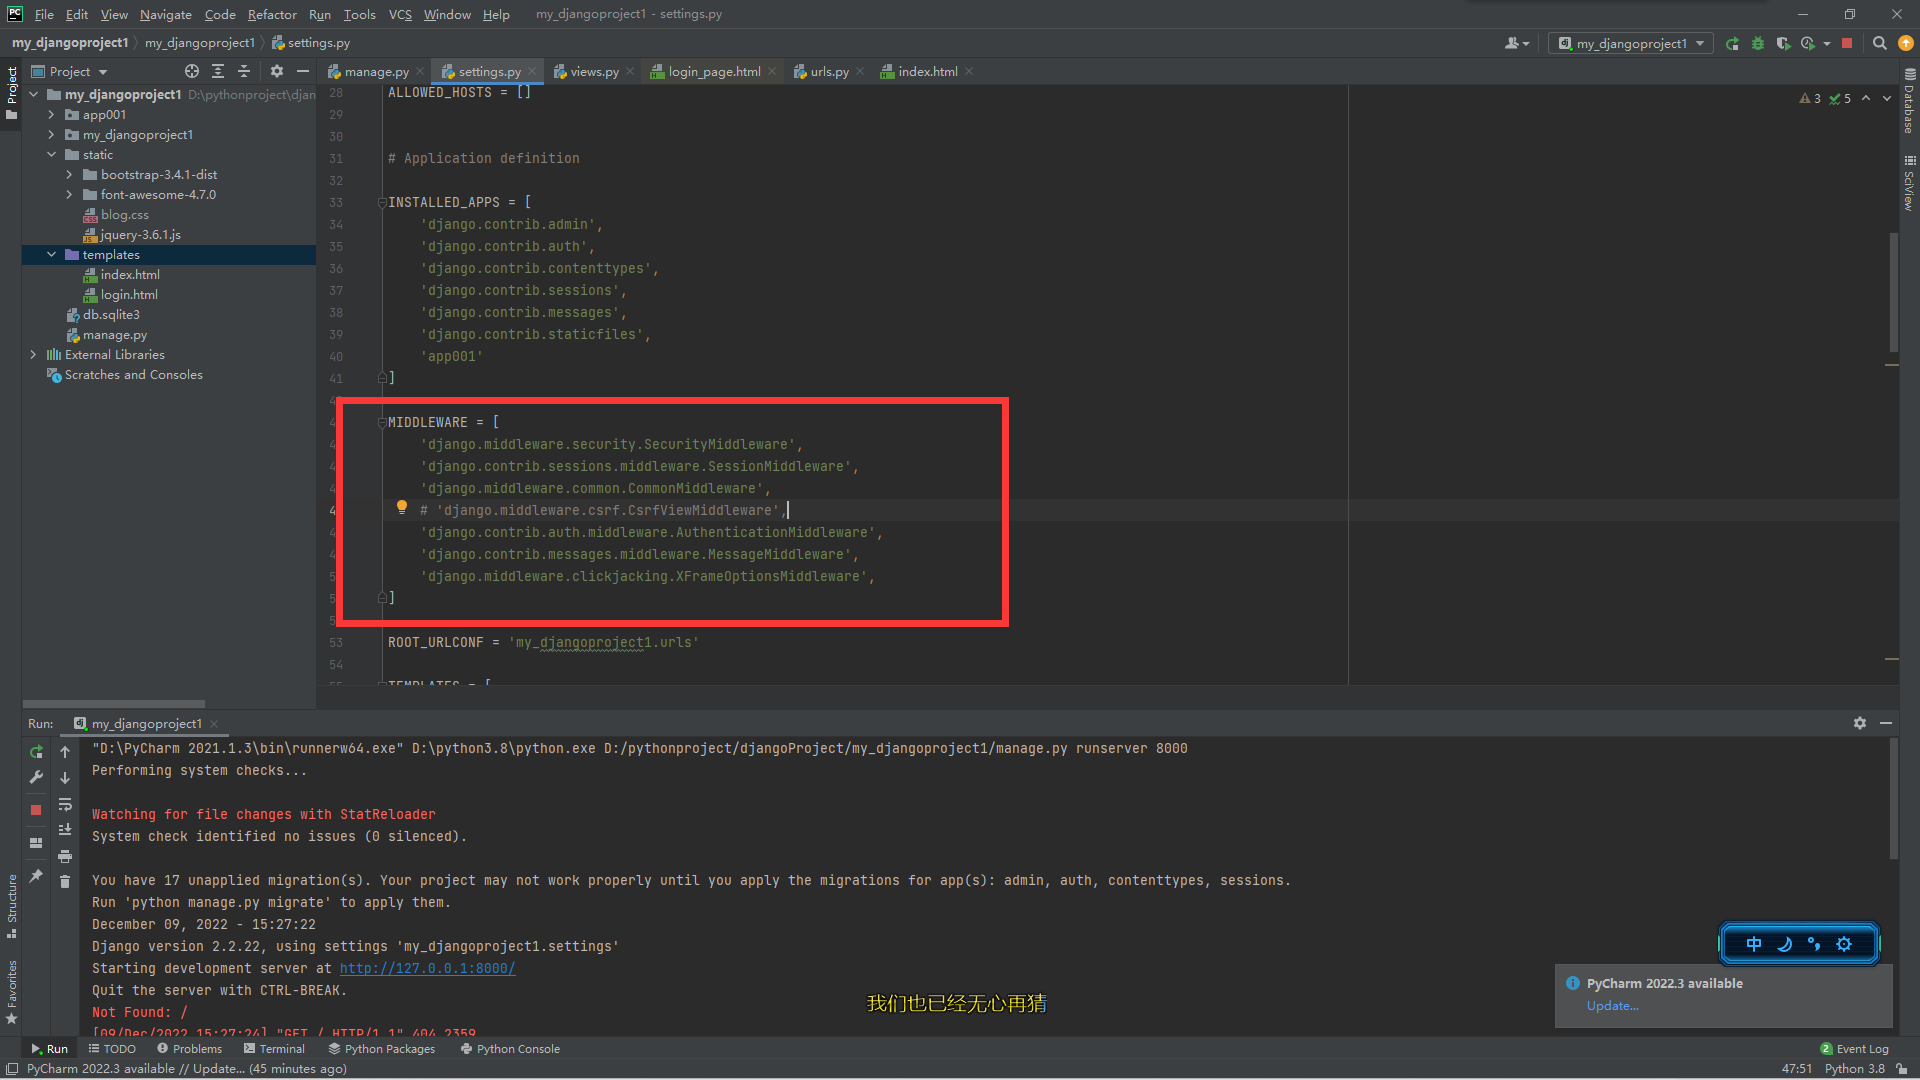The height and width of the screenshot is (1080, 1920).
Task: Fold the MIDDLEWARE list in editor gutter
Action: (x=382, y=422)
